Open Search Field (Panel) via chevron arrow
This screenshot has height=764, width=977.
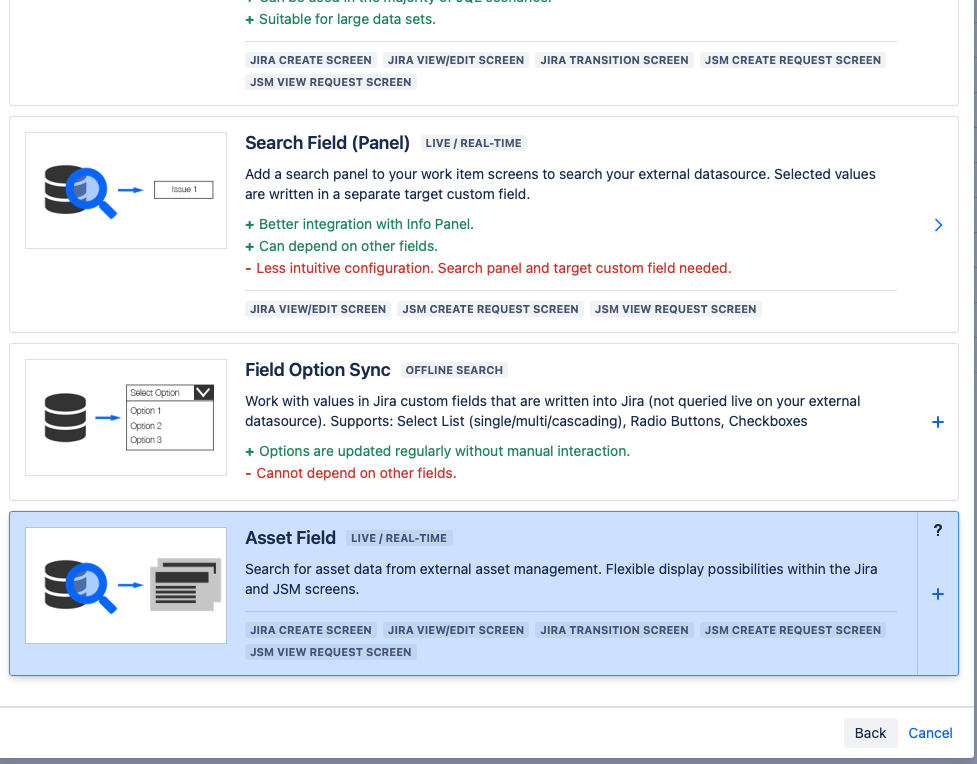click(x=938, y=225)
